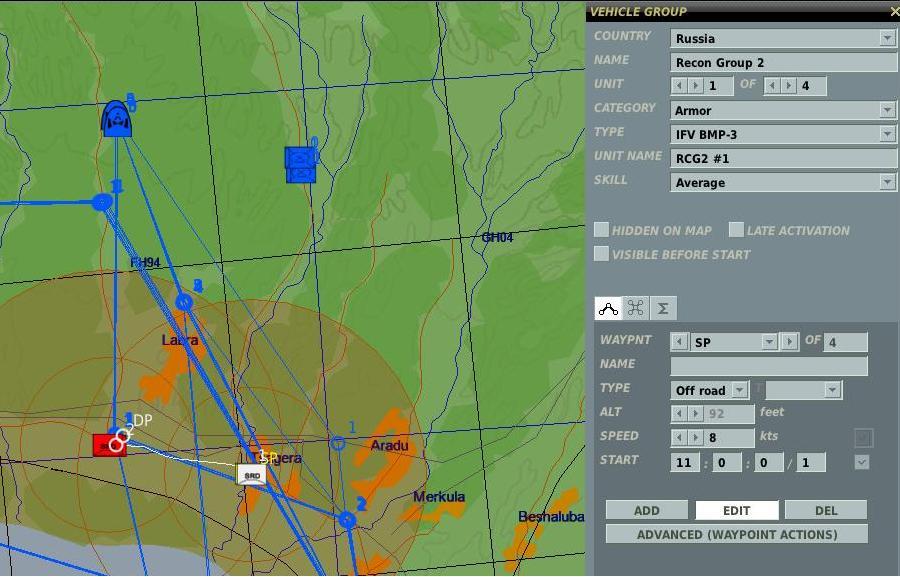Screen dimensions: 900x577
Task: Click the blue waypoint 2 circle near Merkula
Action: 347,520
